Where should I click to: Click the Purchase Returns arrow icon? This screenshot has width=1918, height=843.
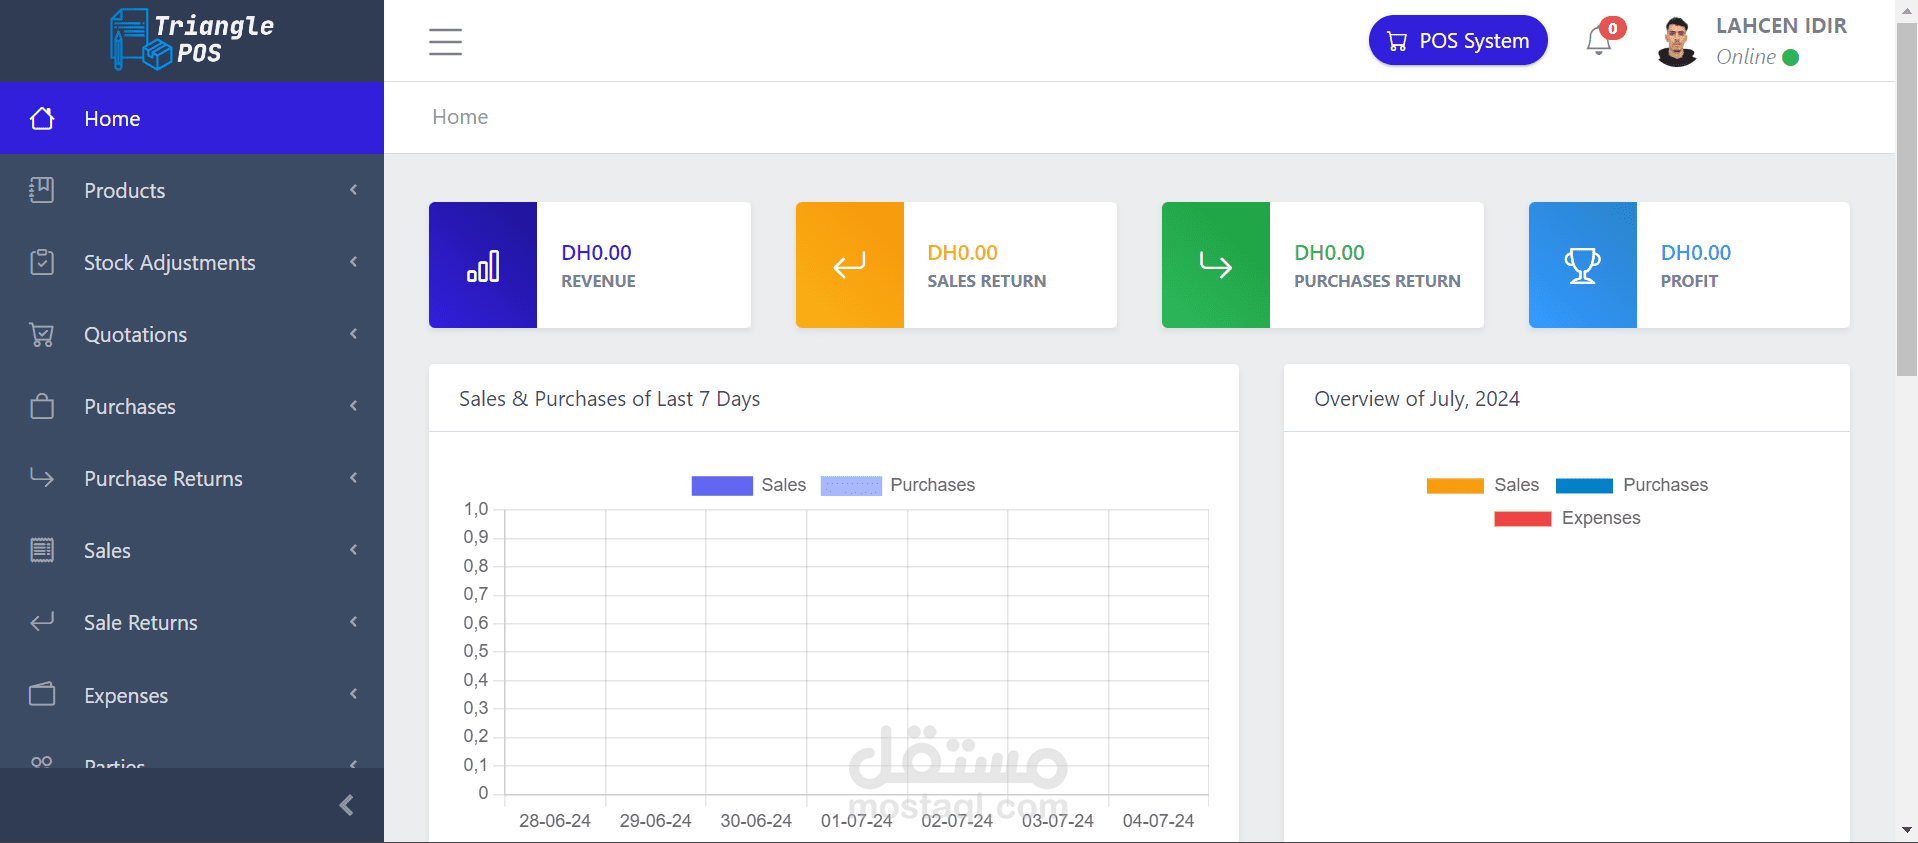[42, 478]
